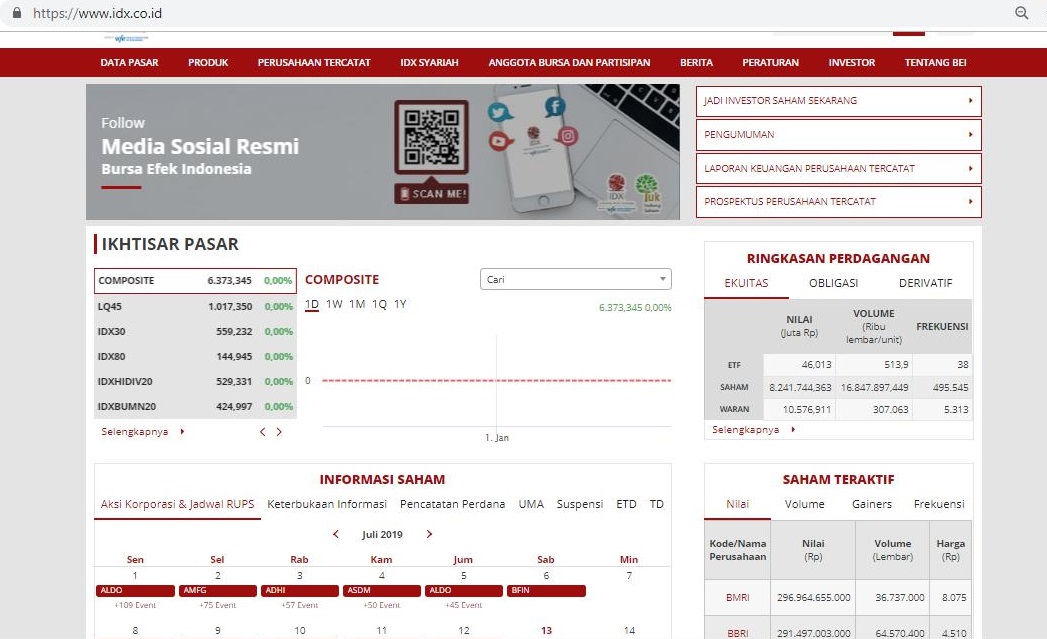Open the Suspensi tab
This screenshot has height=639, width=1047.
tap(580, 504)
